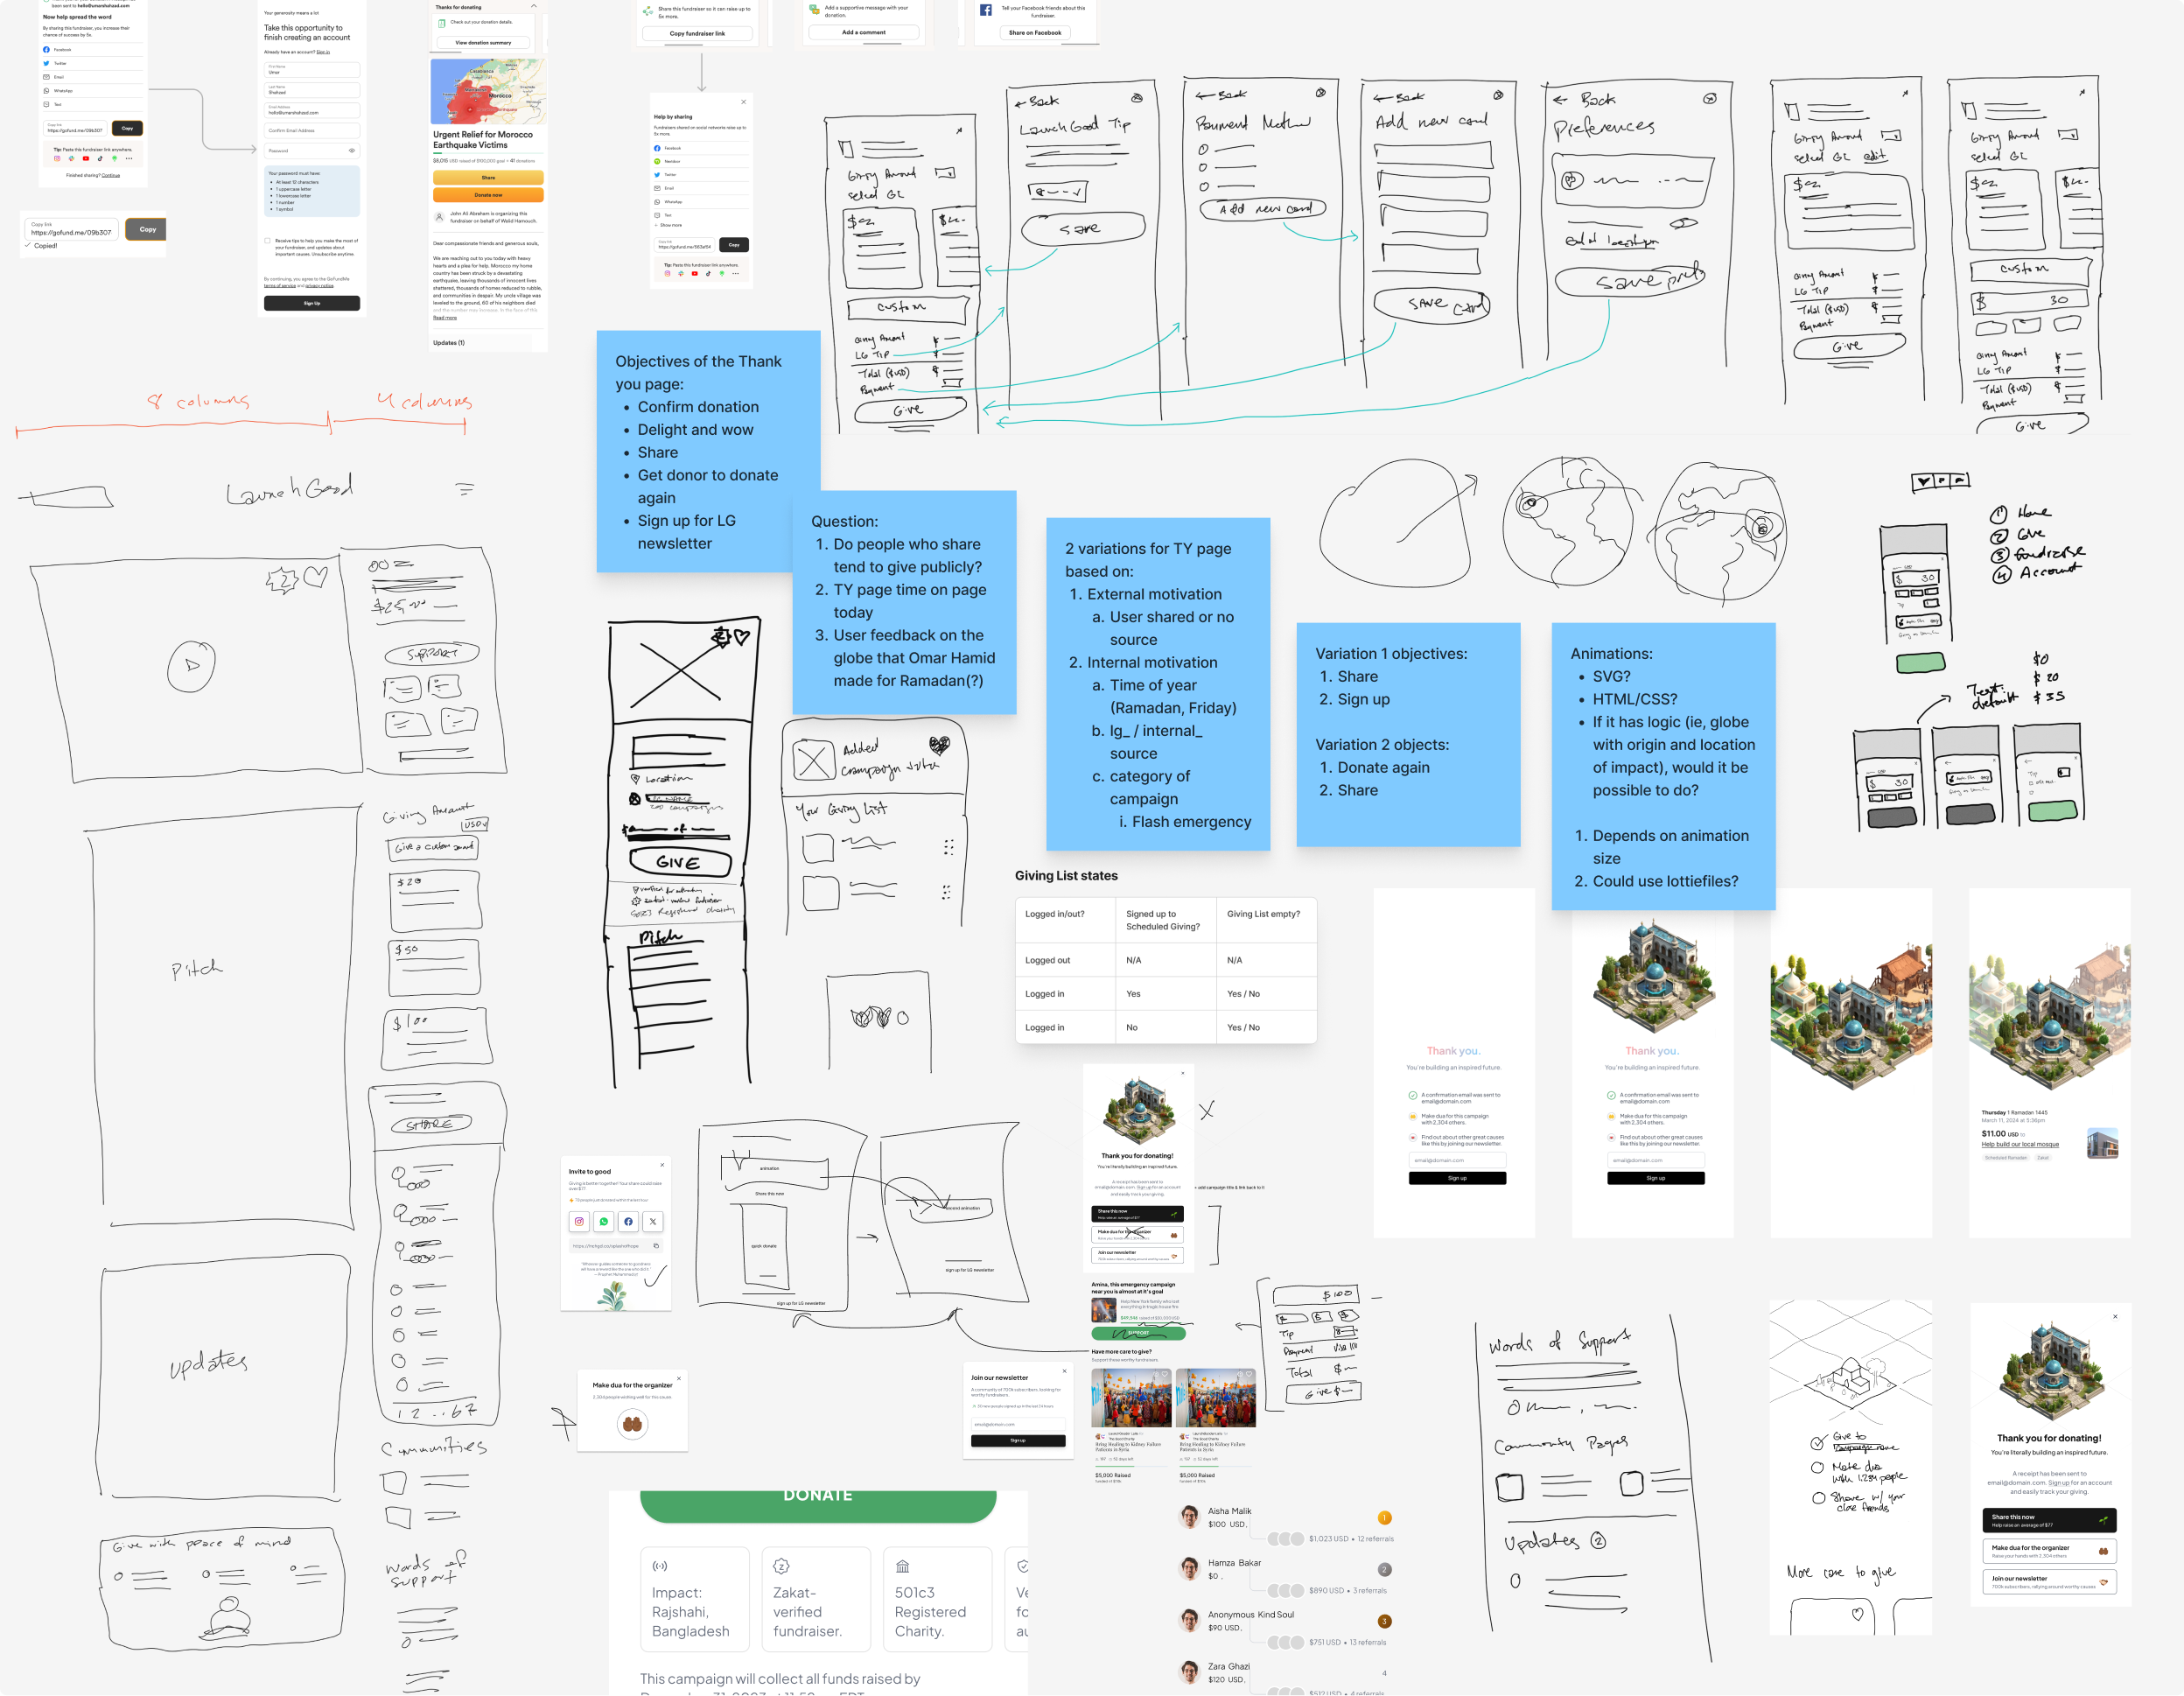Image resolution: width=2184 pixels, height=1696 pixels.
Task: Toggle password visibility eye icon
Action: (352, 151)
